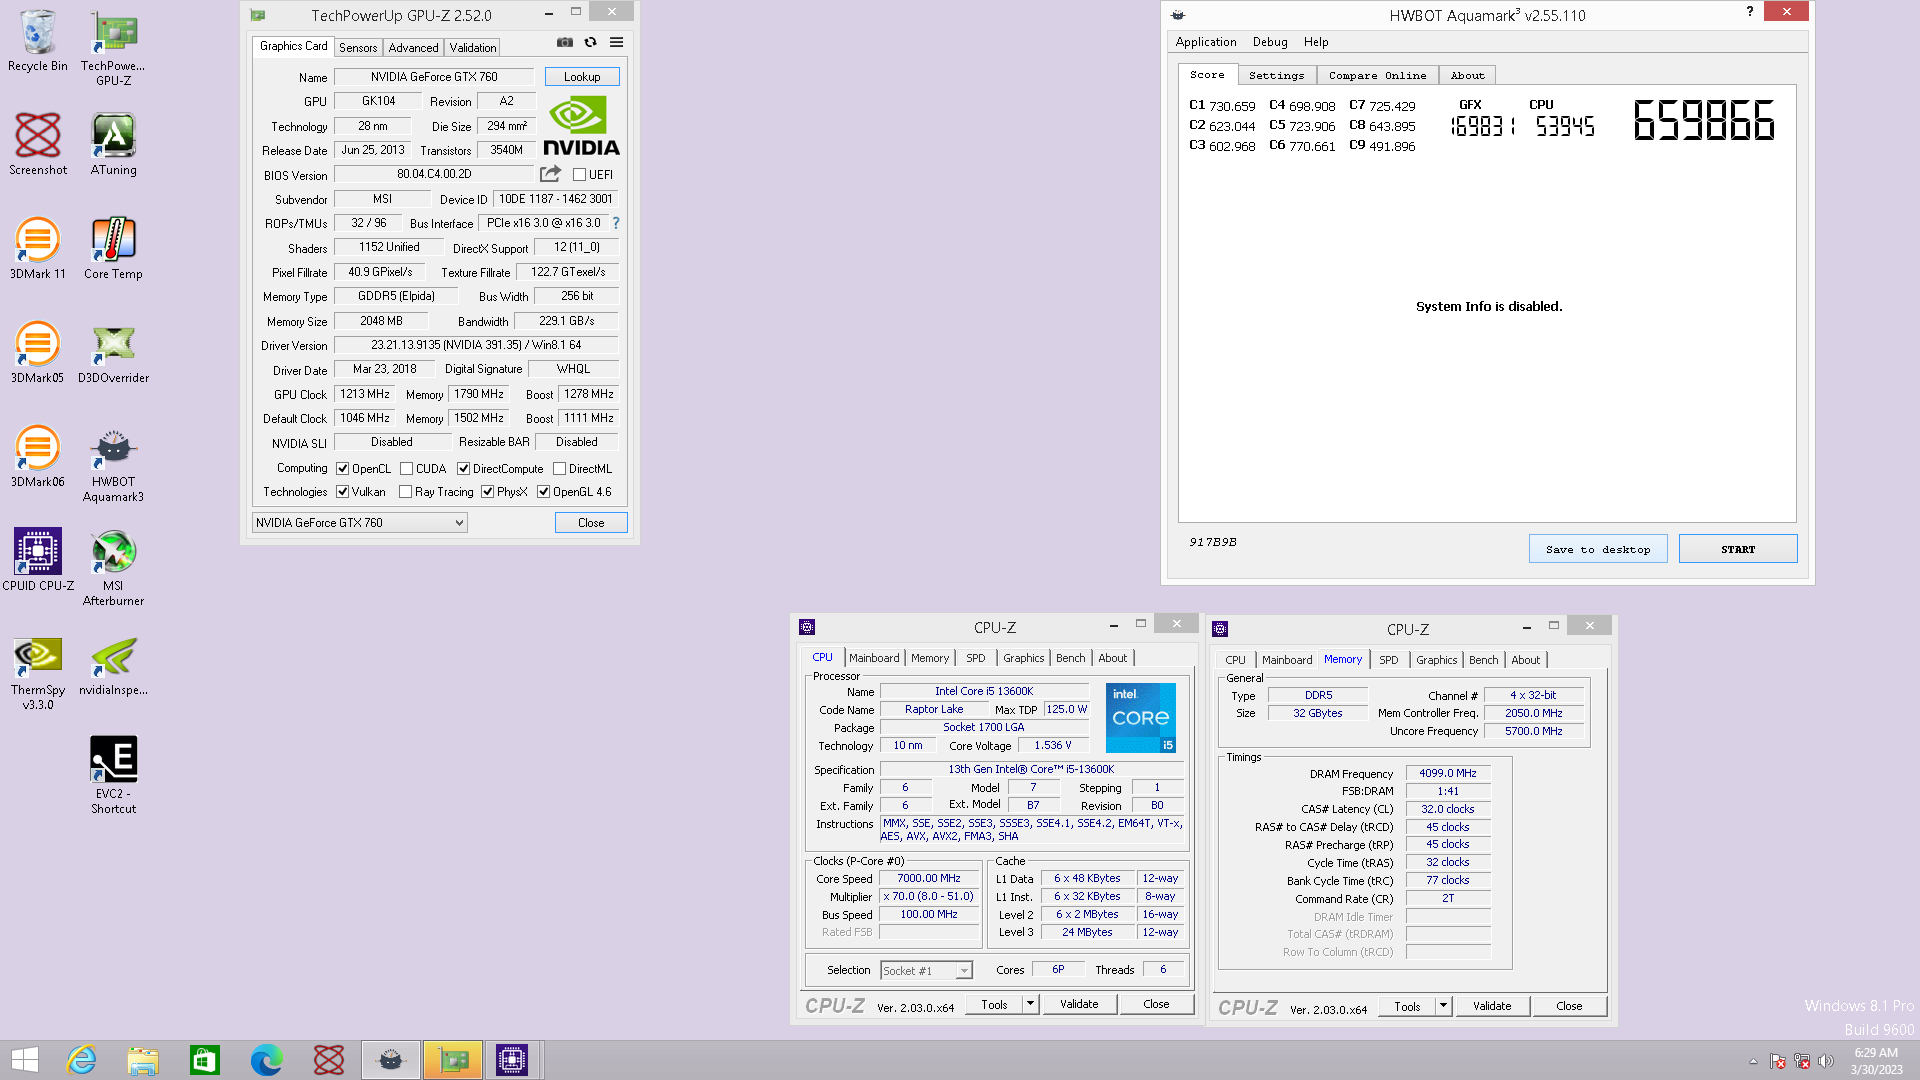Toggle CUDA checkbox
The image size is (1920, 1080).
[x=407, y=469]
